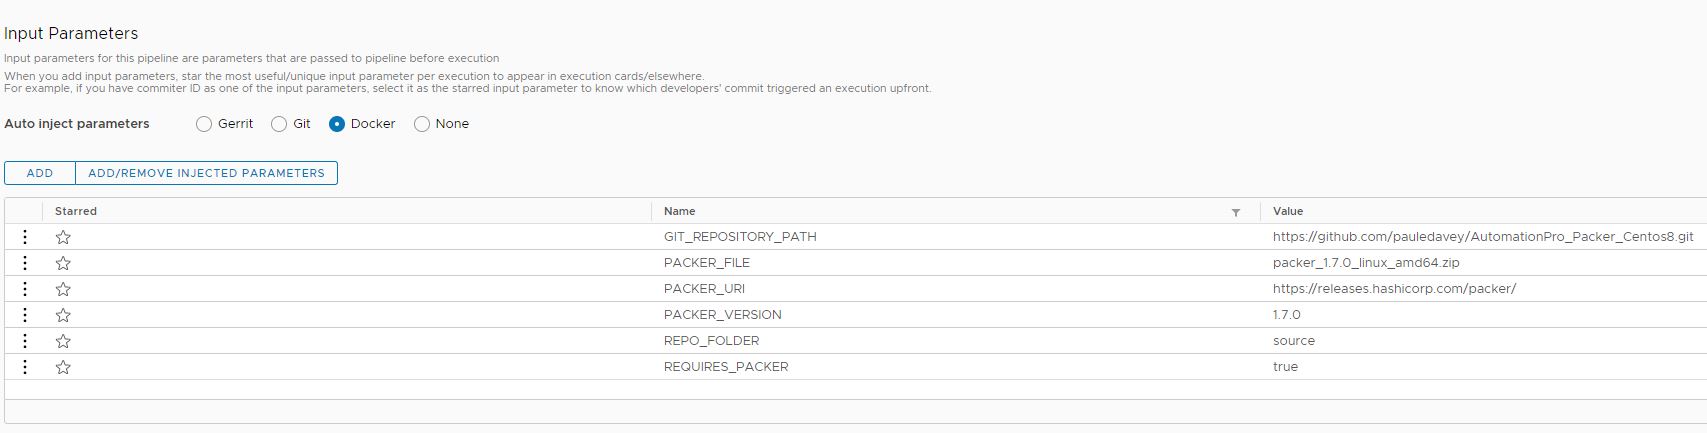Star the PACKER_FILE parameter
The image size is (1707, 433).
point(63,263)
